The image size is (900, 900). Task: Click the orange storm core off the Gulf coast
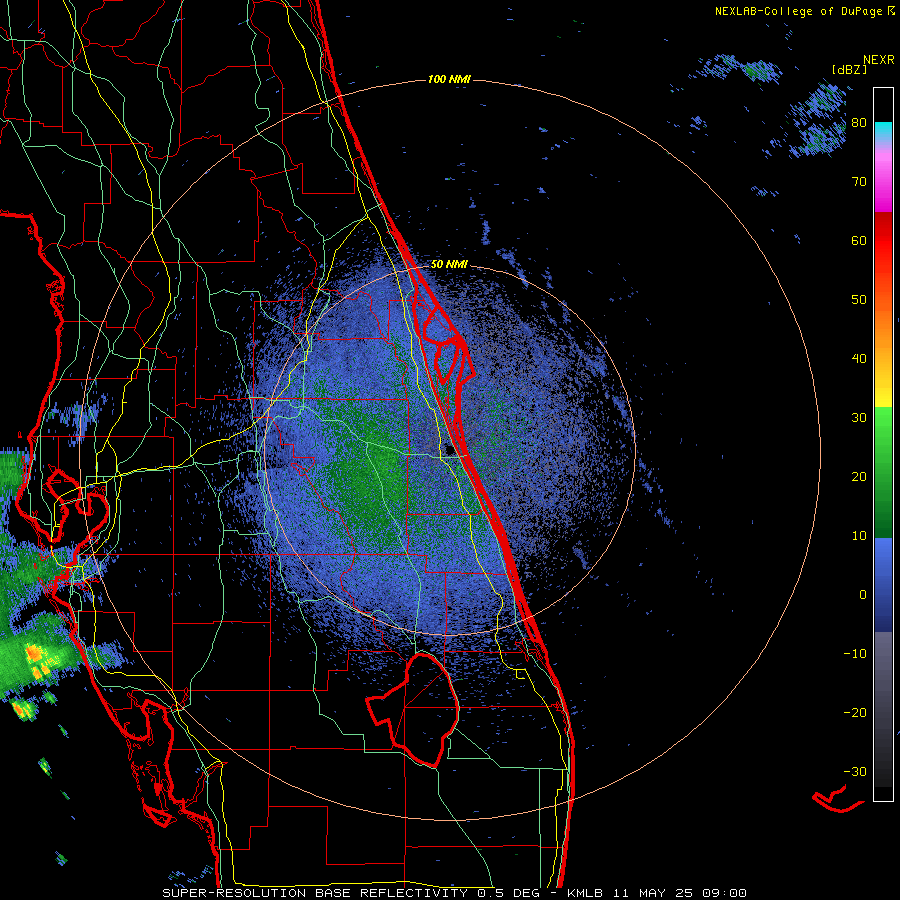click(x=34, y=653)
